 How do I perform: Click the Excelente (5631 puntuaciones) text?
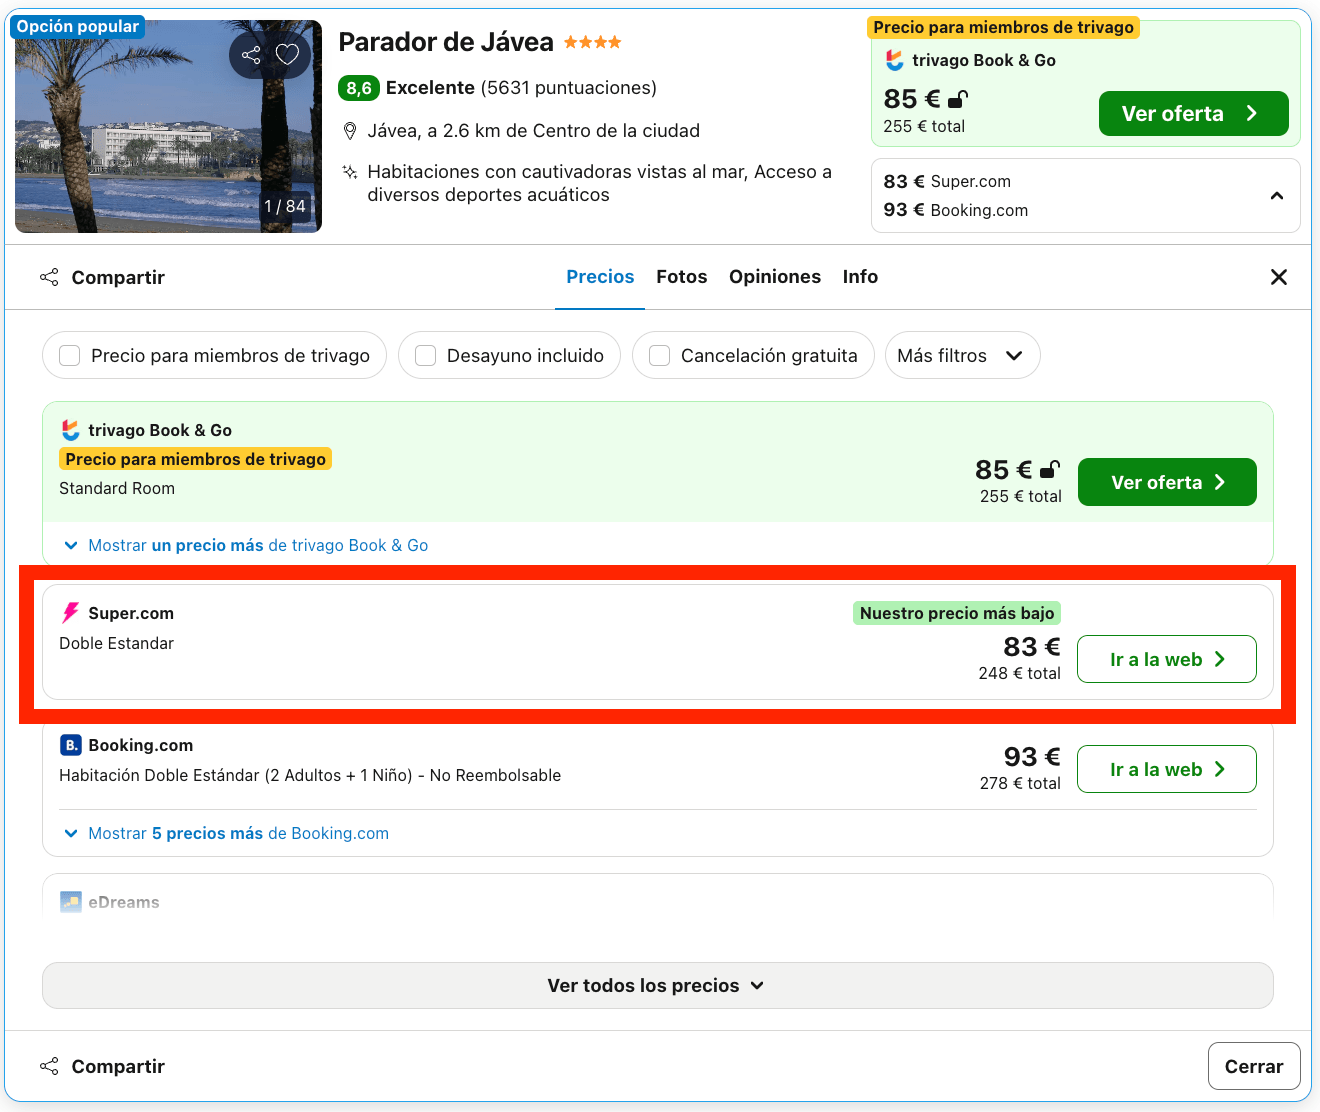(521, 88)
